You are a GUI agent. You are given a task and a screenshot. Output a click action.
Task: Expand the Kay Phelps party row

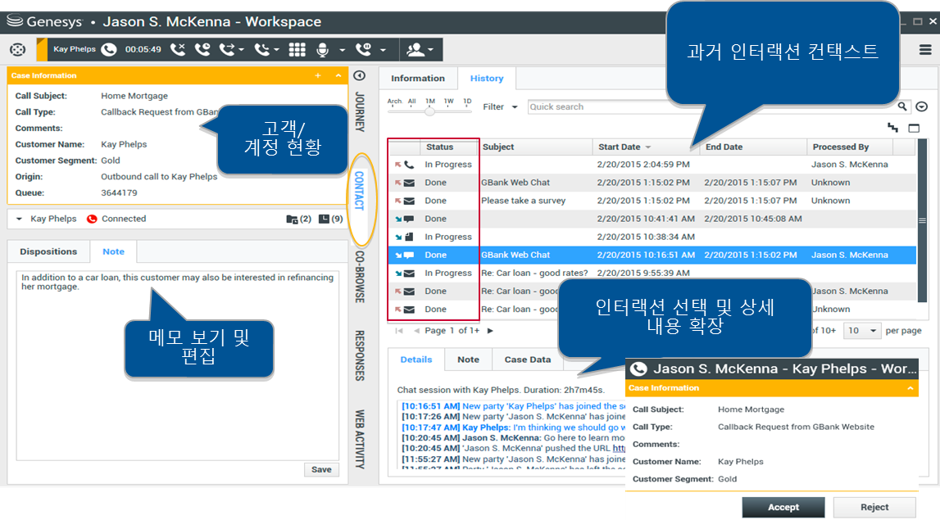[20, 218]
